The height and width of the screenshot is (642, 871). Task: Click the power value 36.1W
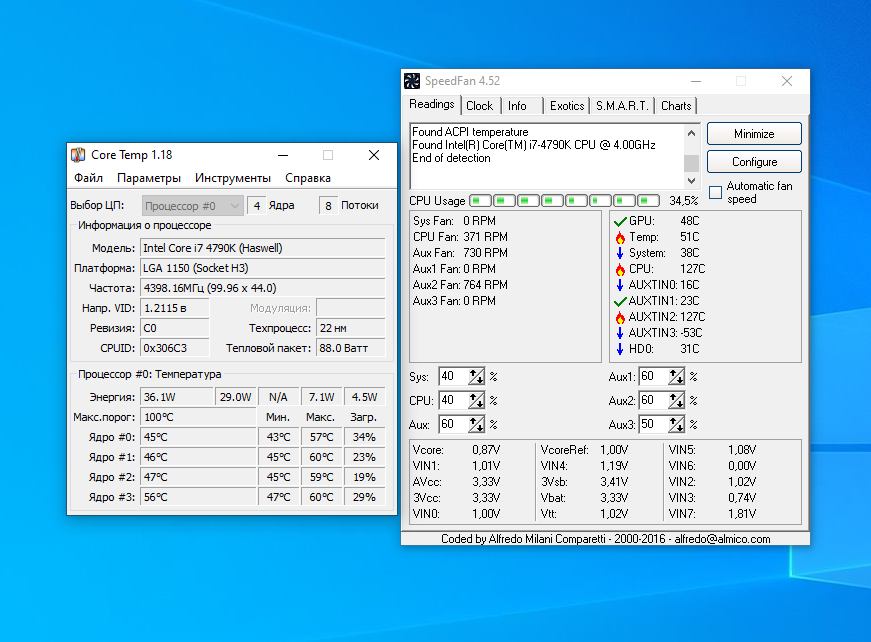(x=177, y=397)
